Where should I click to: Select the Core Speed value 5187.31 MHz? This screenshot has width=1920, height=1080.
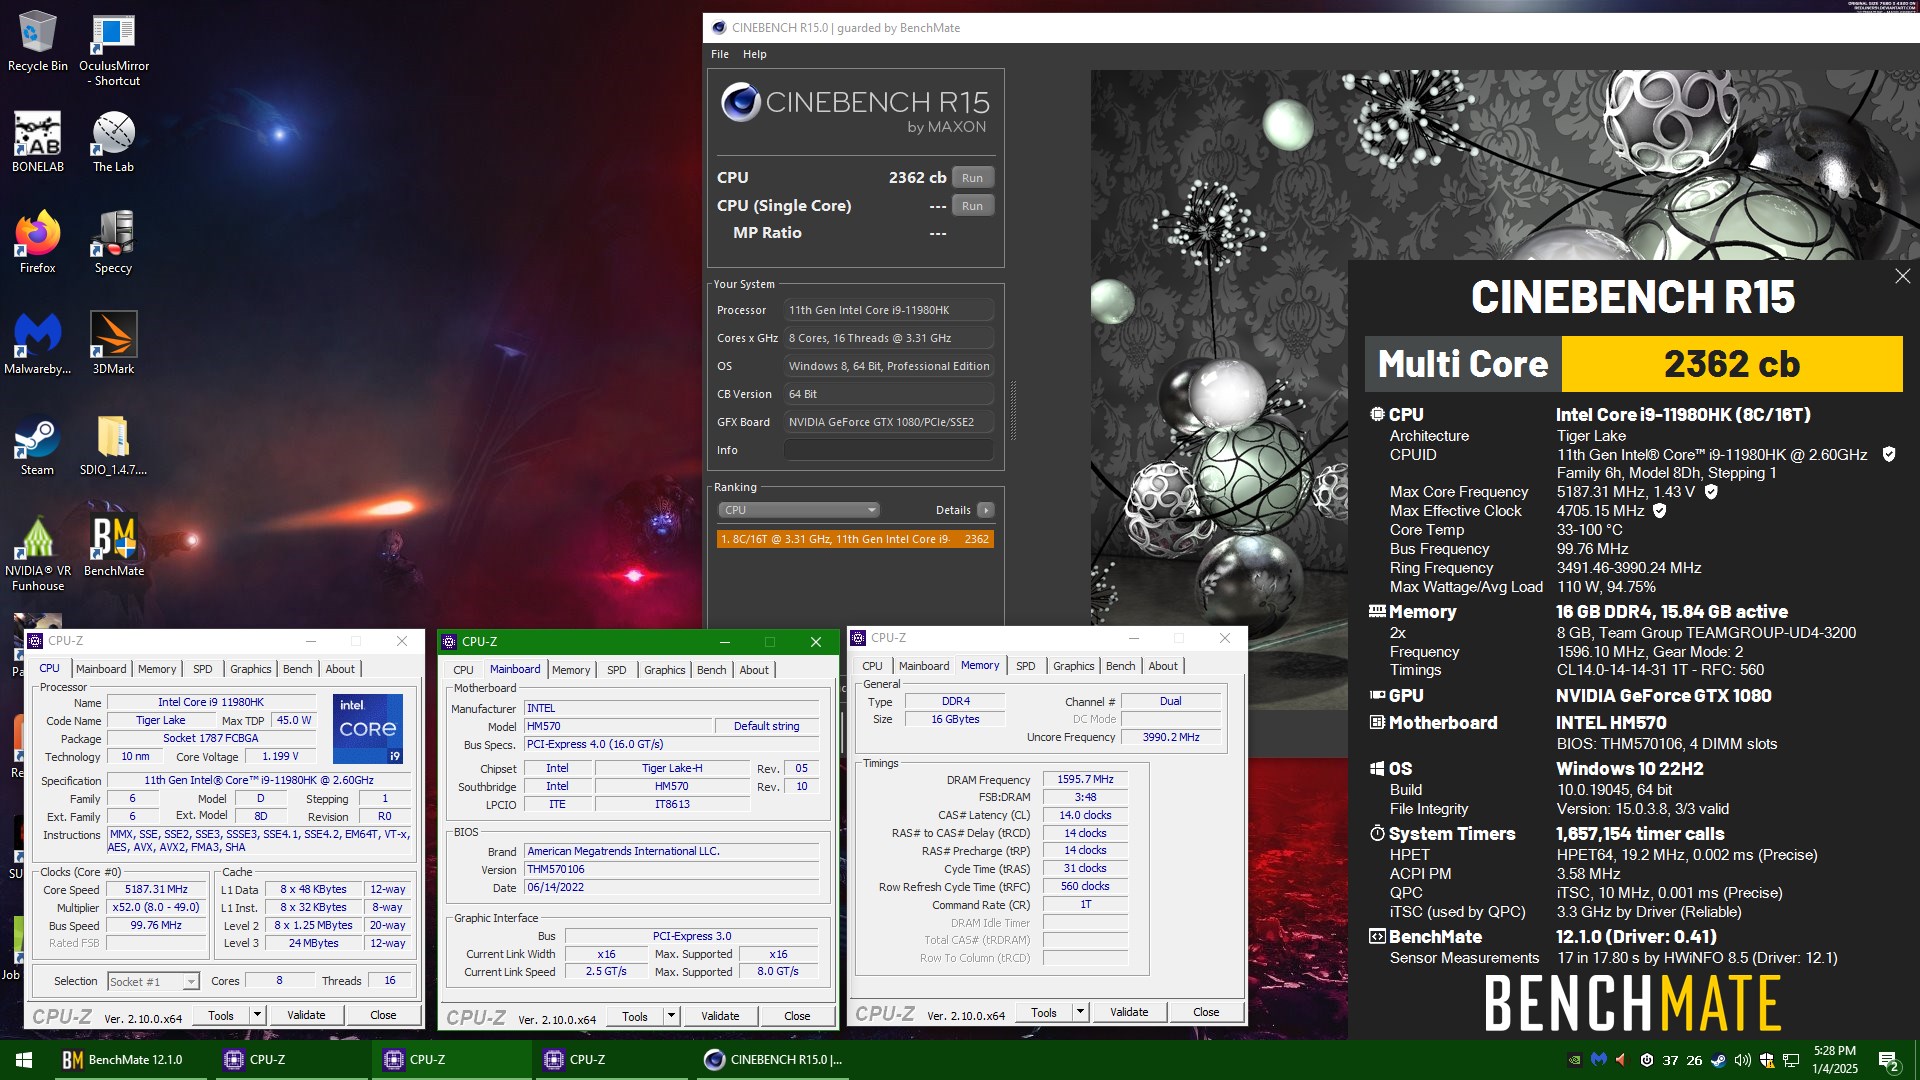tap(156, 889)
